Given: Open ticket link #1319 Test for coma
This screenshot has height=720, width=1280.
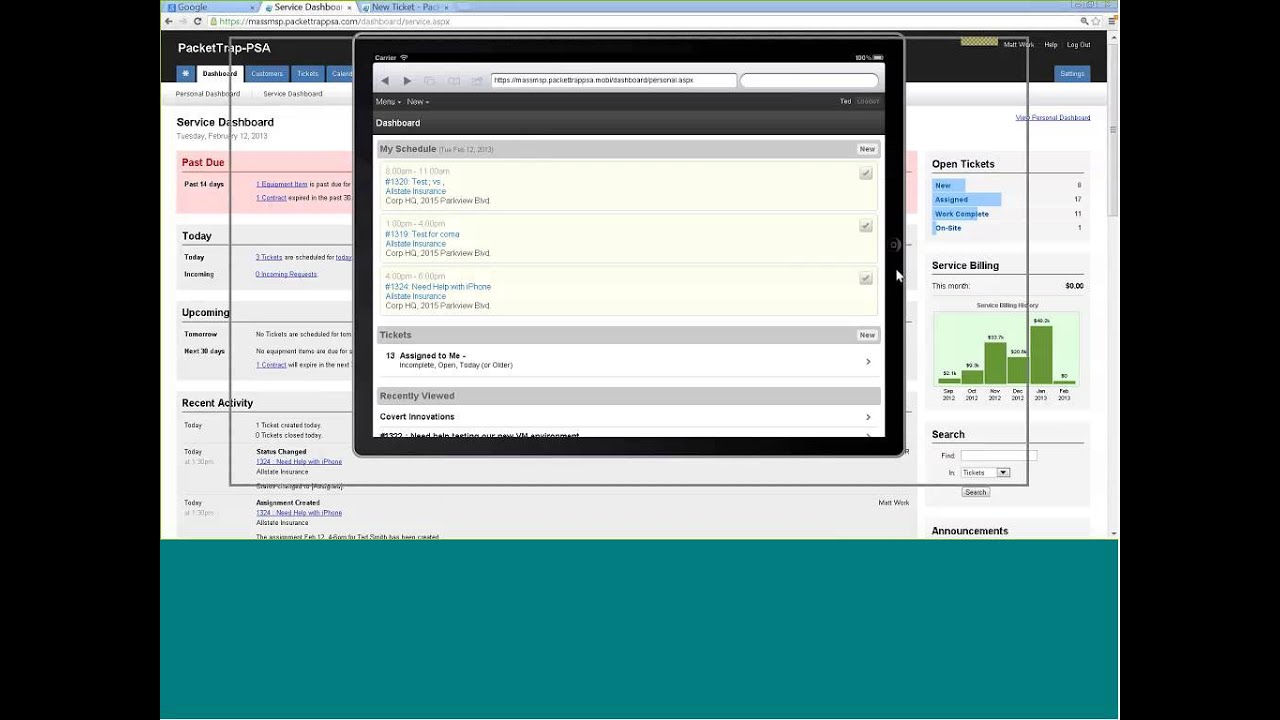Looking at the screenshot, I should (x=422, y=235).
